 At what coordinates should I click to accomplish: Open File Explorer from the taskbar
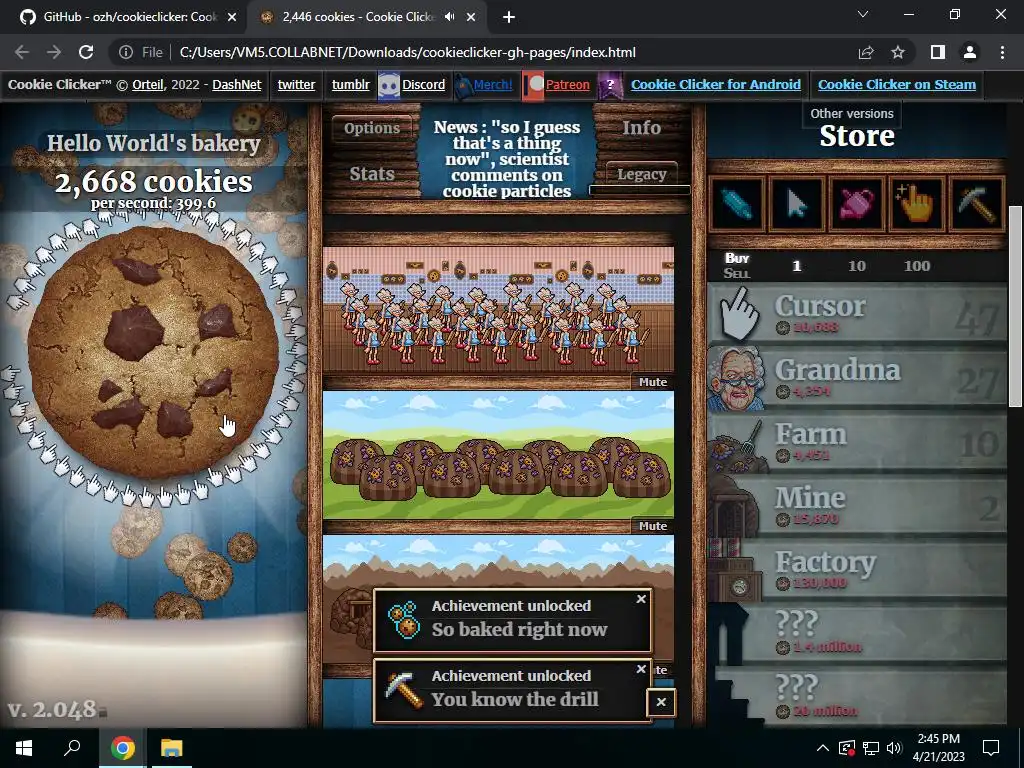[x=172, y=747]
